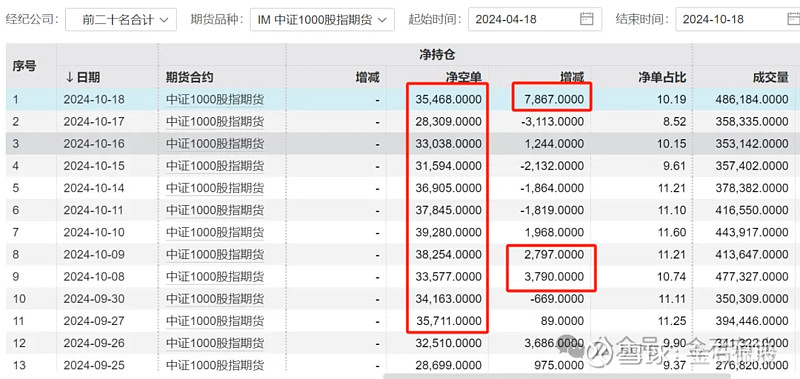800x379 pixels.
Task: Click net short value 38,254.0000
Action: [448, 255]
